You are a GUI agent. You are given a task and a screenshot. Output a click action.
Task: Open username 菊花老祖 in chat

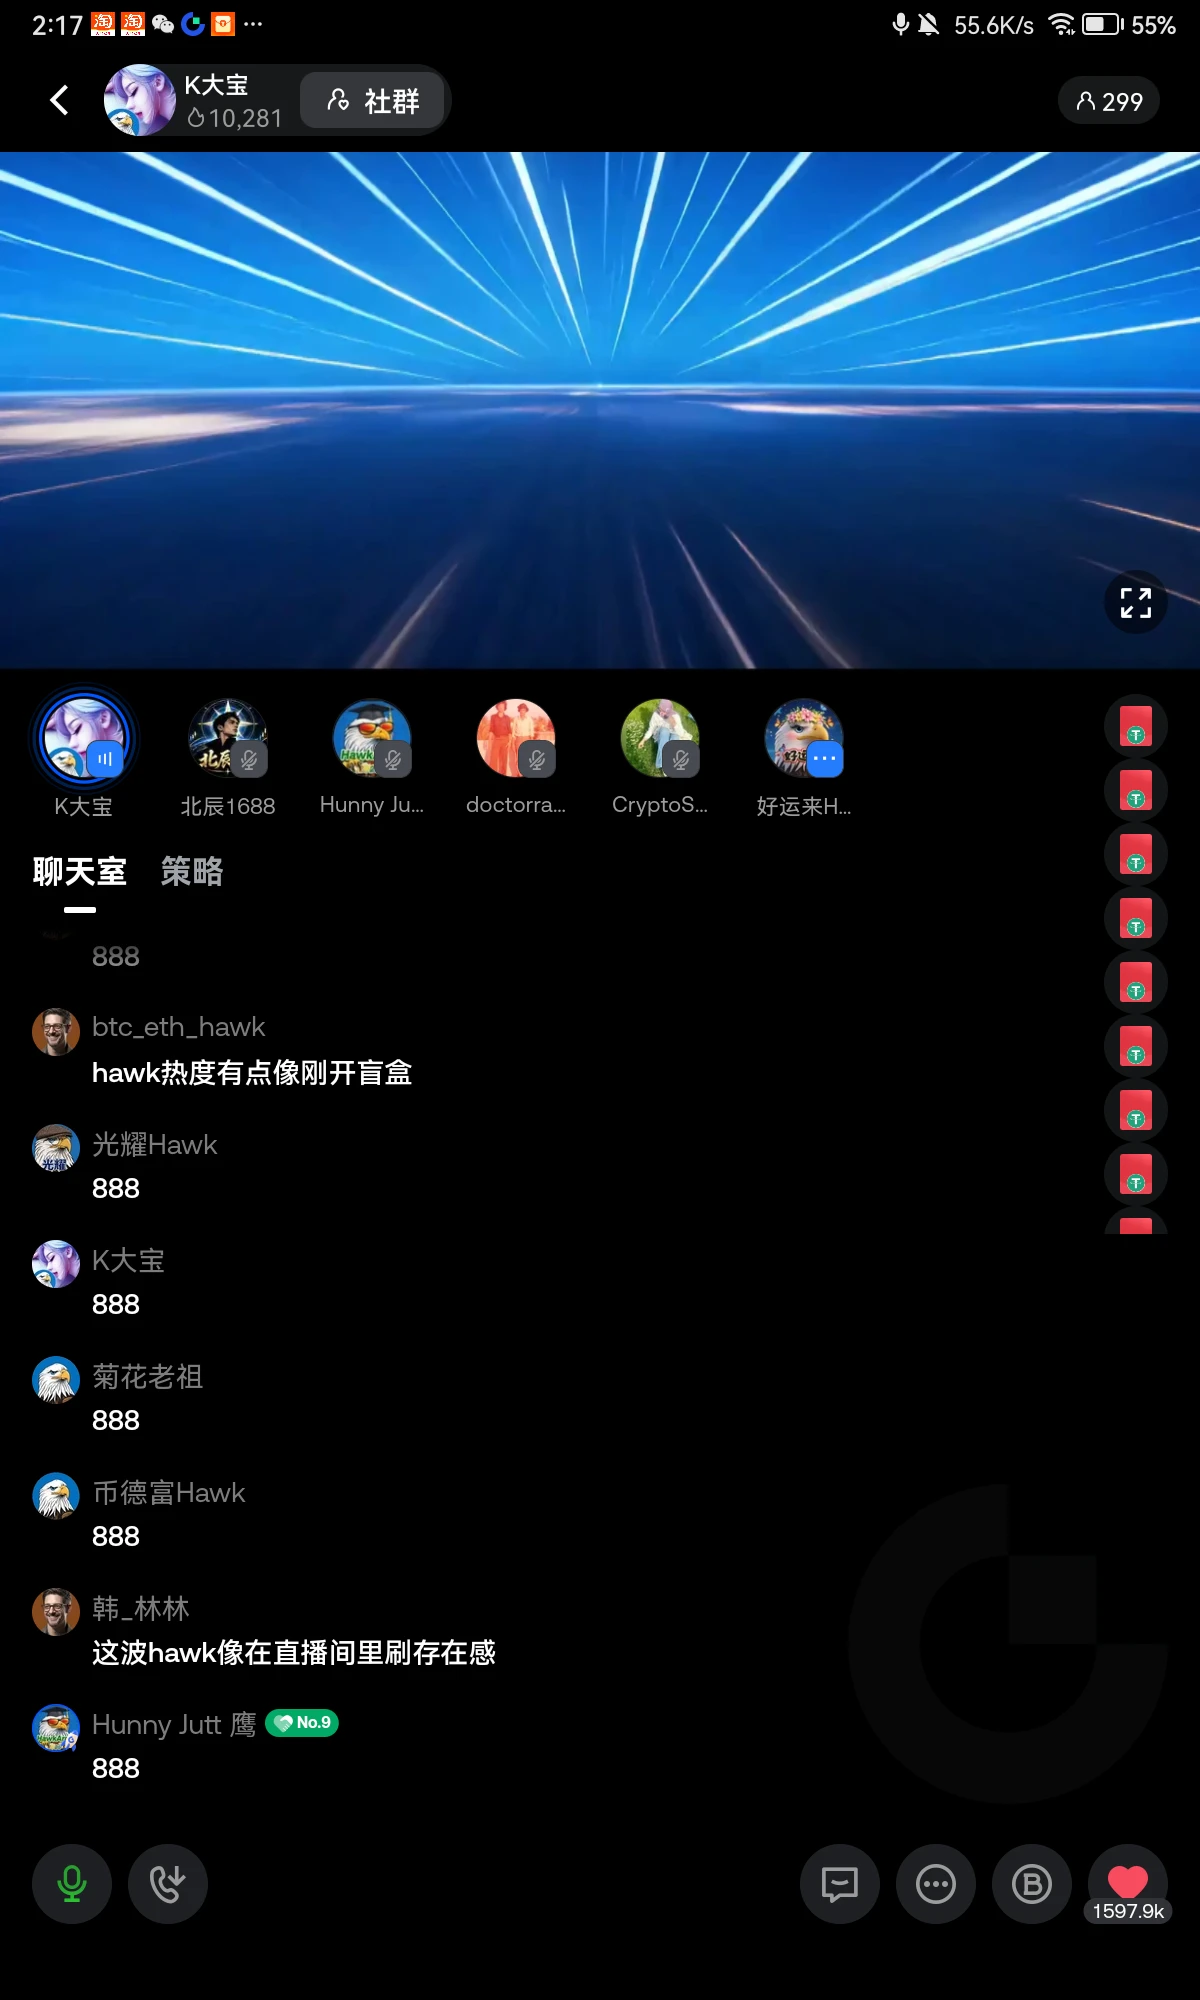(x=148, y=1377)
